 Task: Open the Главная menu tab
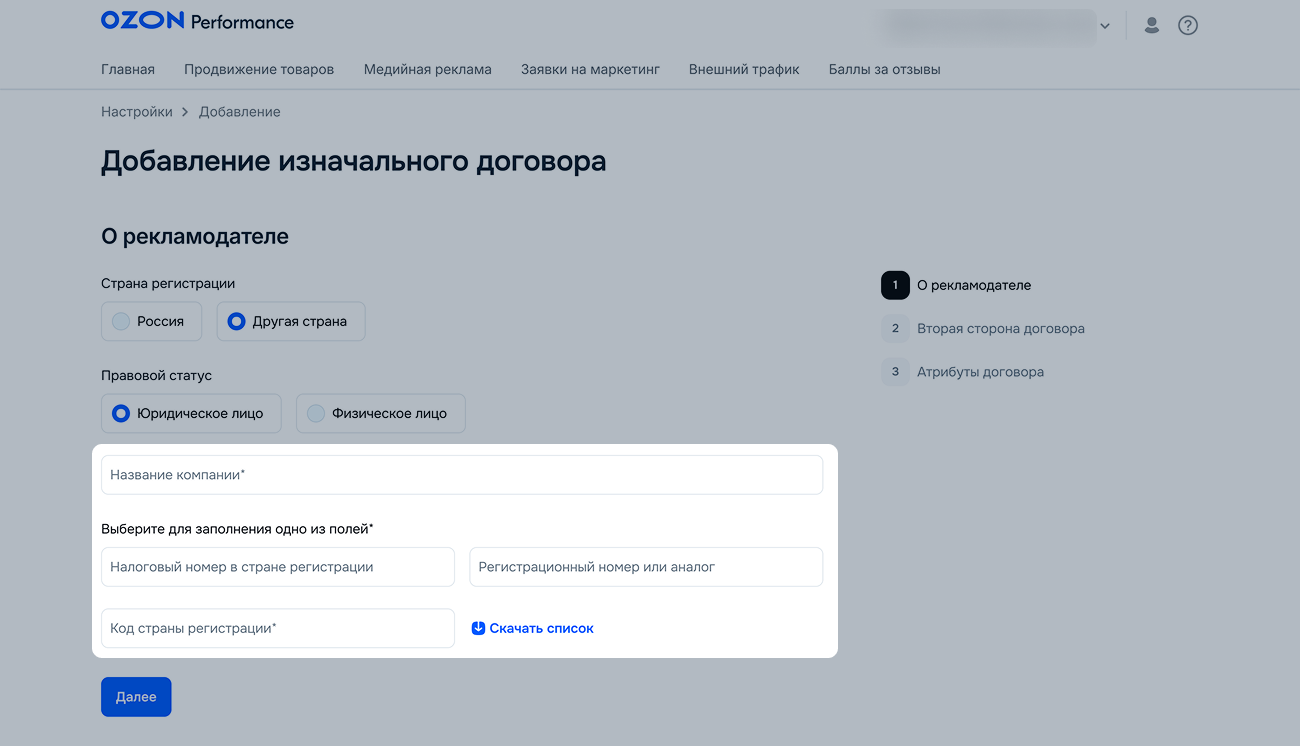(x=128, y=69)
